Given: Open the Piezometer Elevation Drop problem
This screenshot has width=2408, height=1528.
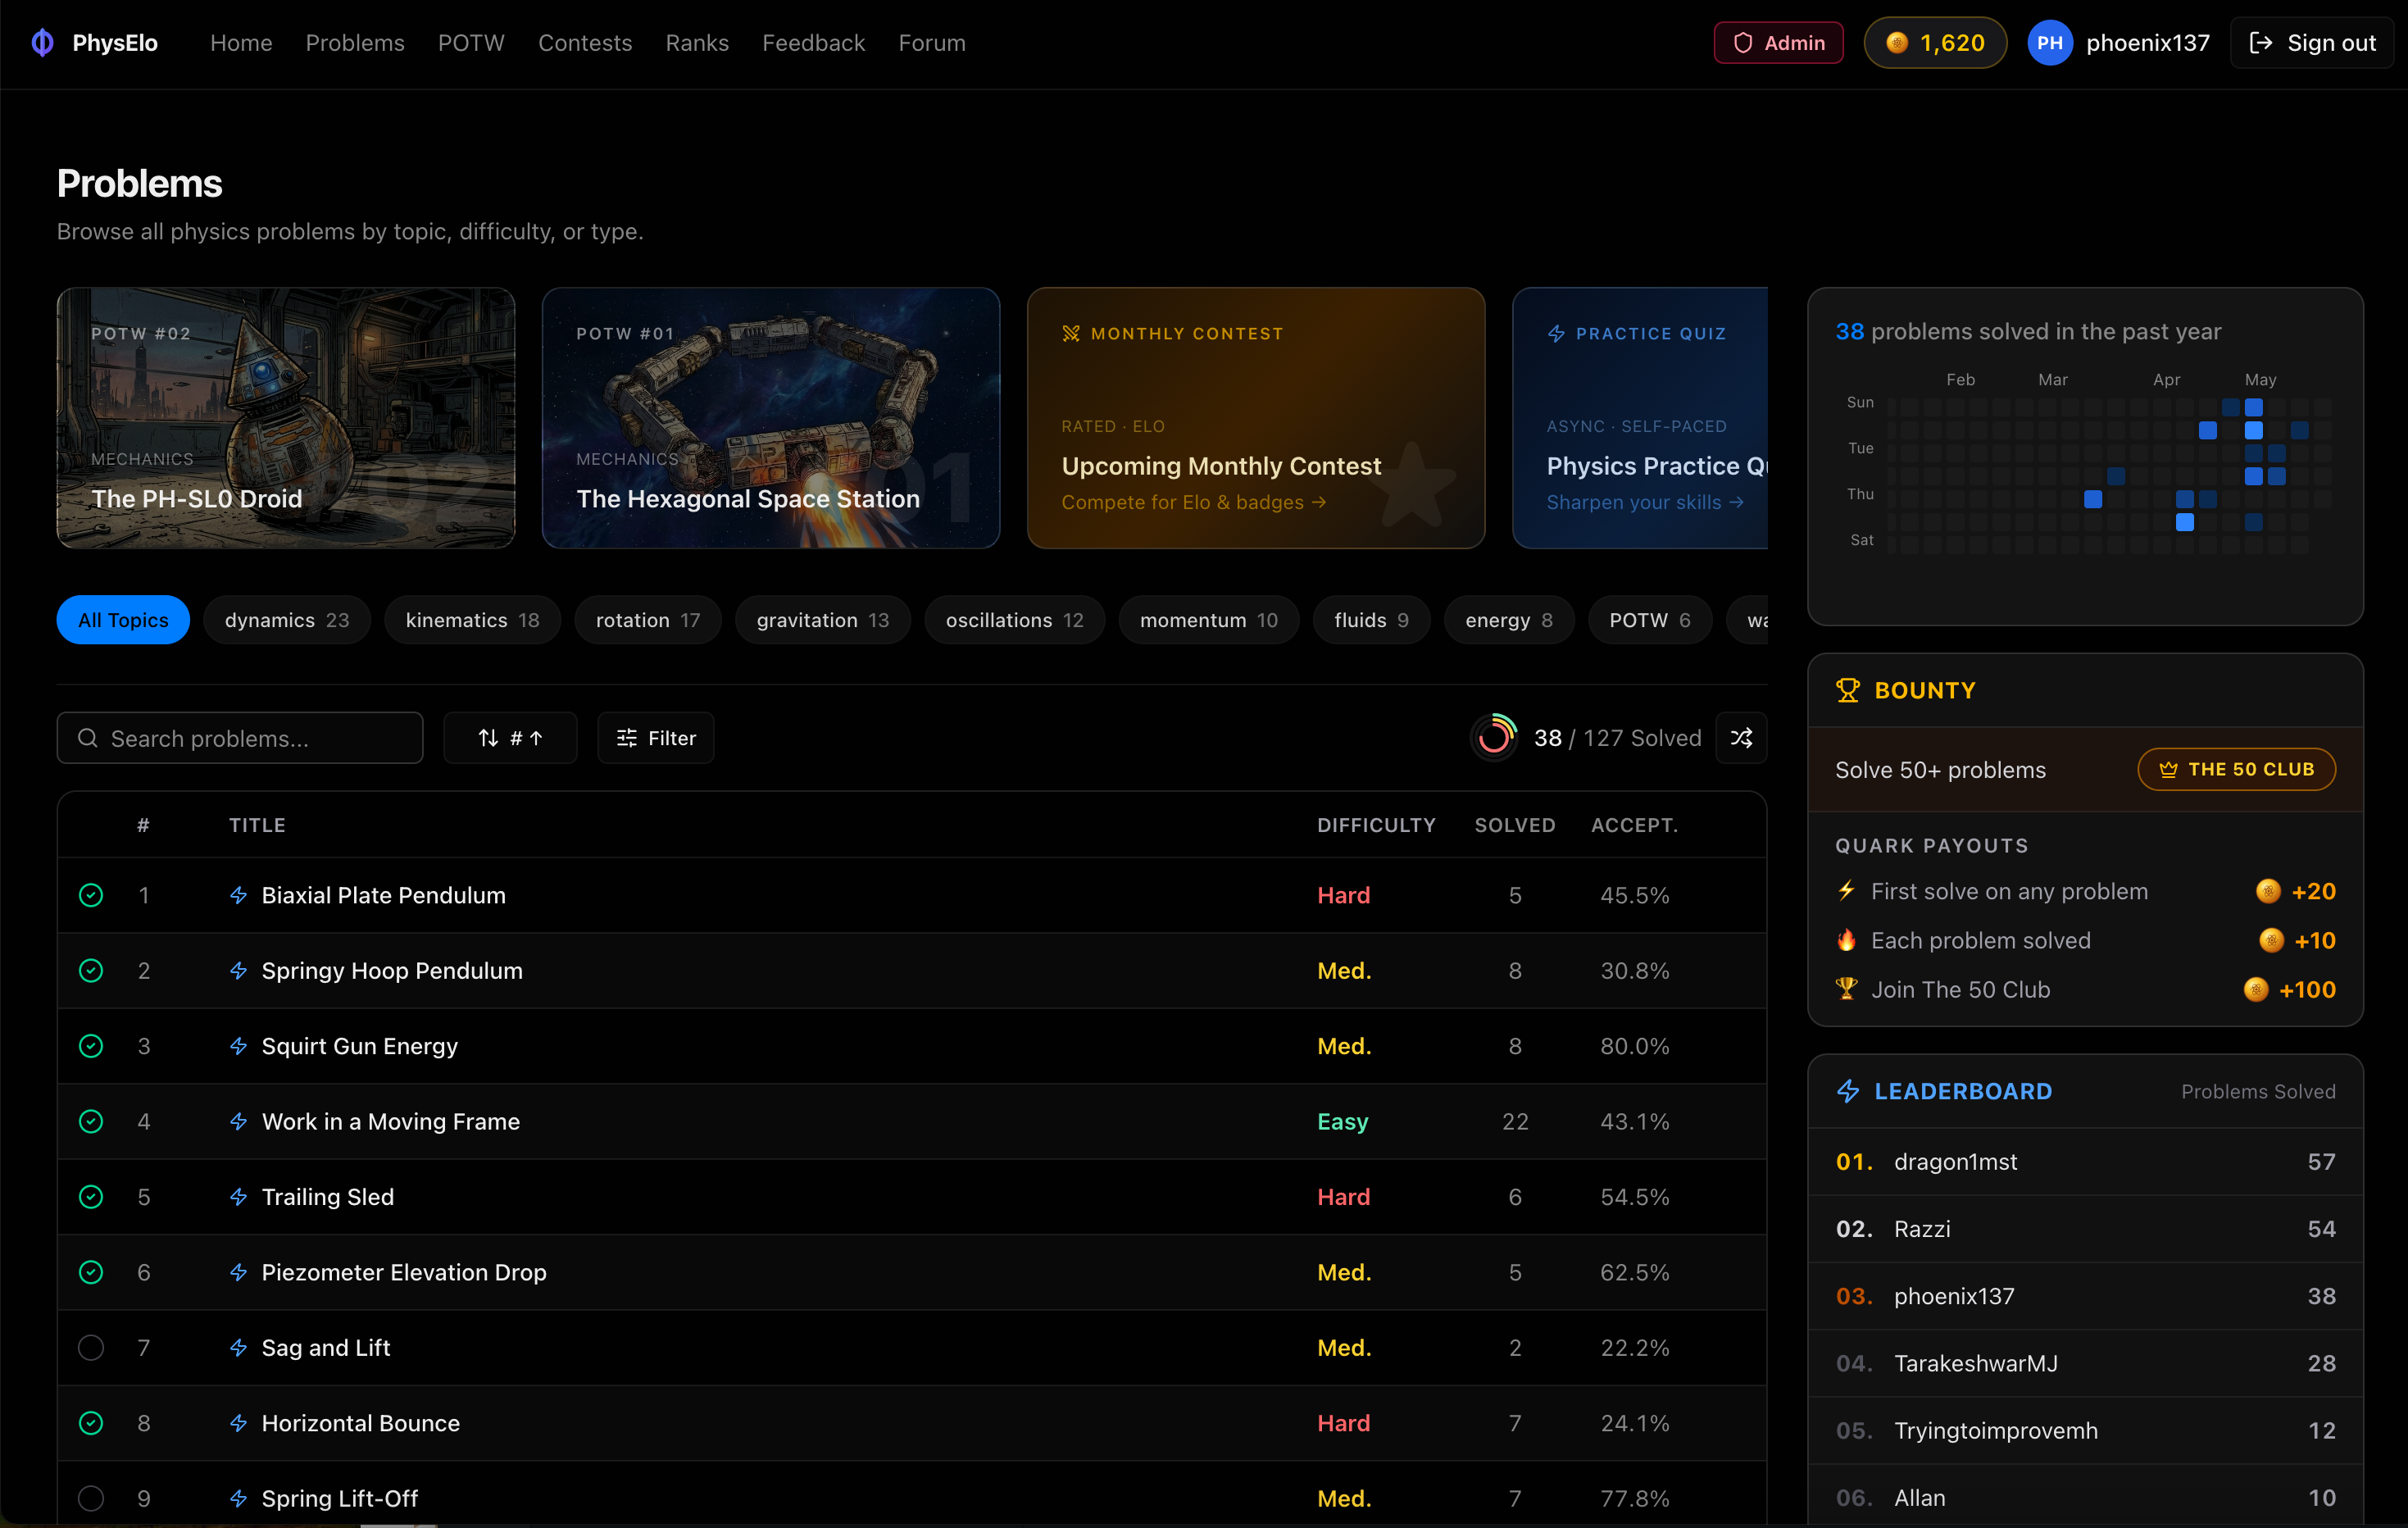Looking at the screenshot, I should [404, 1272].
